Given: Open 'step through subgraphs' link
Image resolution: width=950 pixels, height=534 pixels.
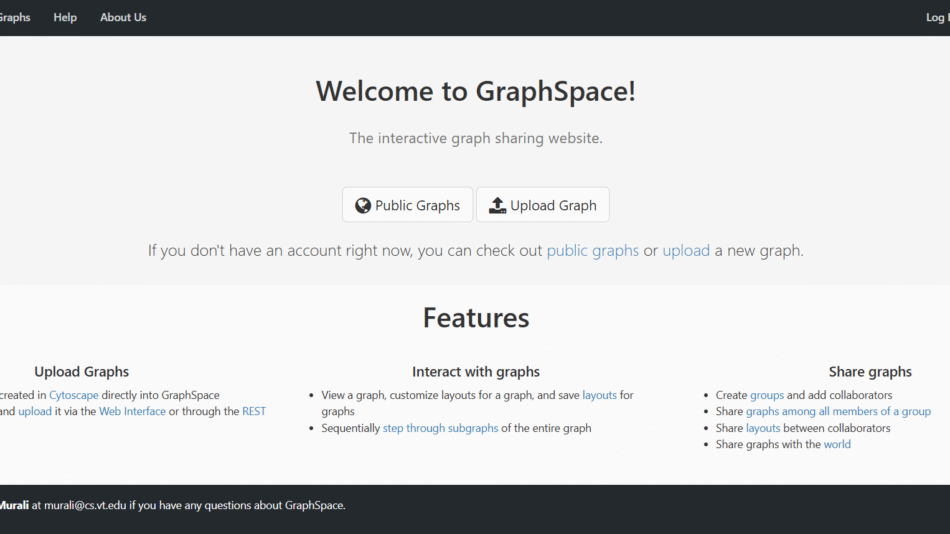Looking at the screenshot, I should (x=440, y=428).
